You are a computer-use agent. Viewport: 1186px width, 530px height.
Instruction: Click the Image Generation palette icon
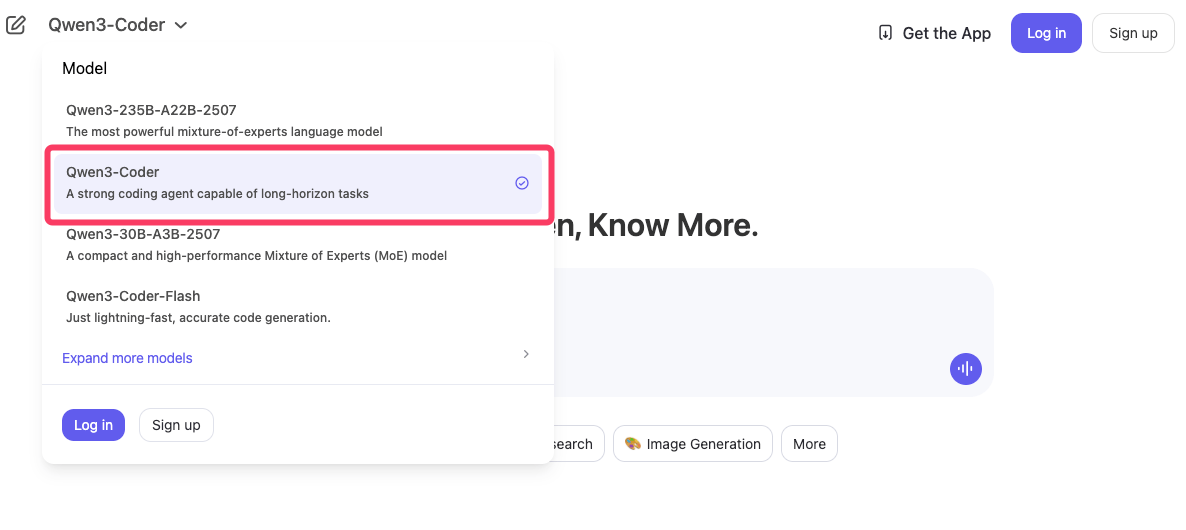point(632,444)
